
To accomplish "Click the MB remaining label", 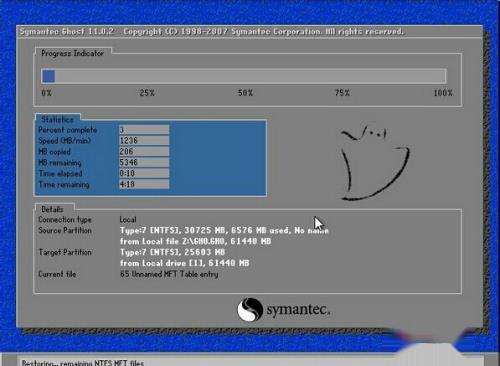I will pyautogui.click(x=60, y=163).
